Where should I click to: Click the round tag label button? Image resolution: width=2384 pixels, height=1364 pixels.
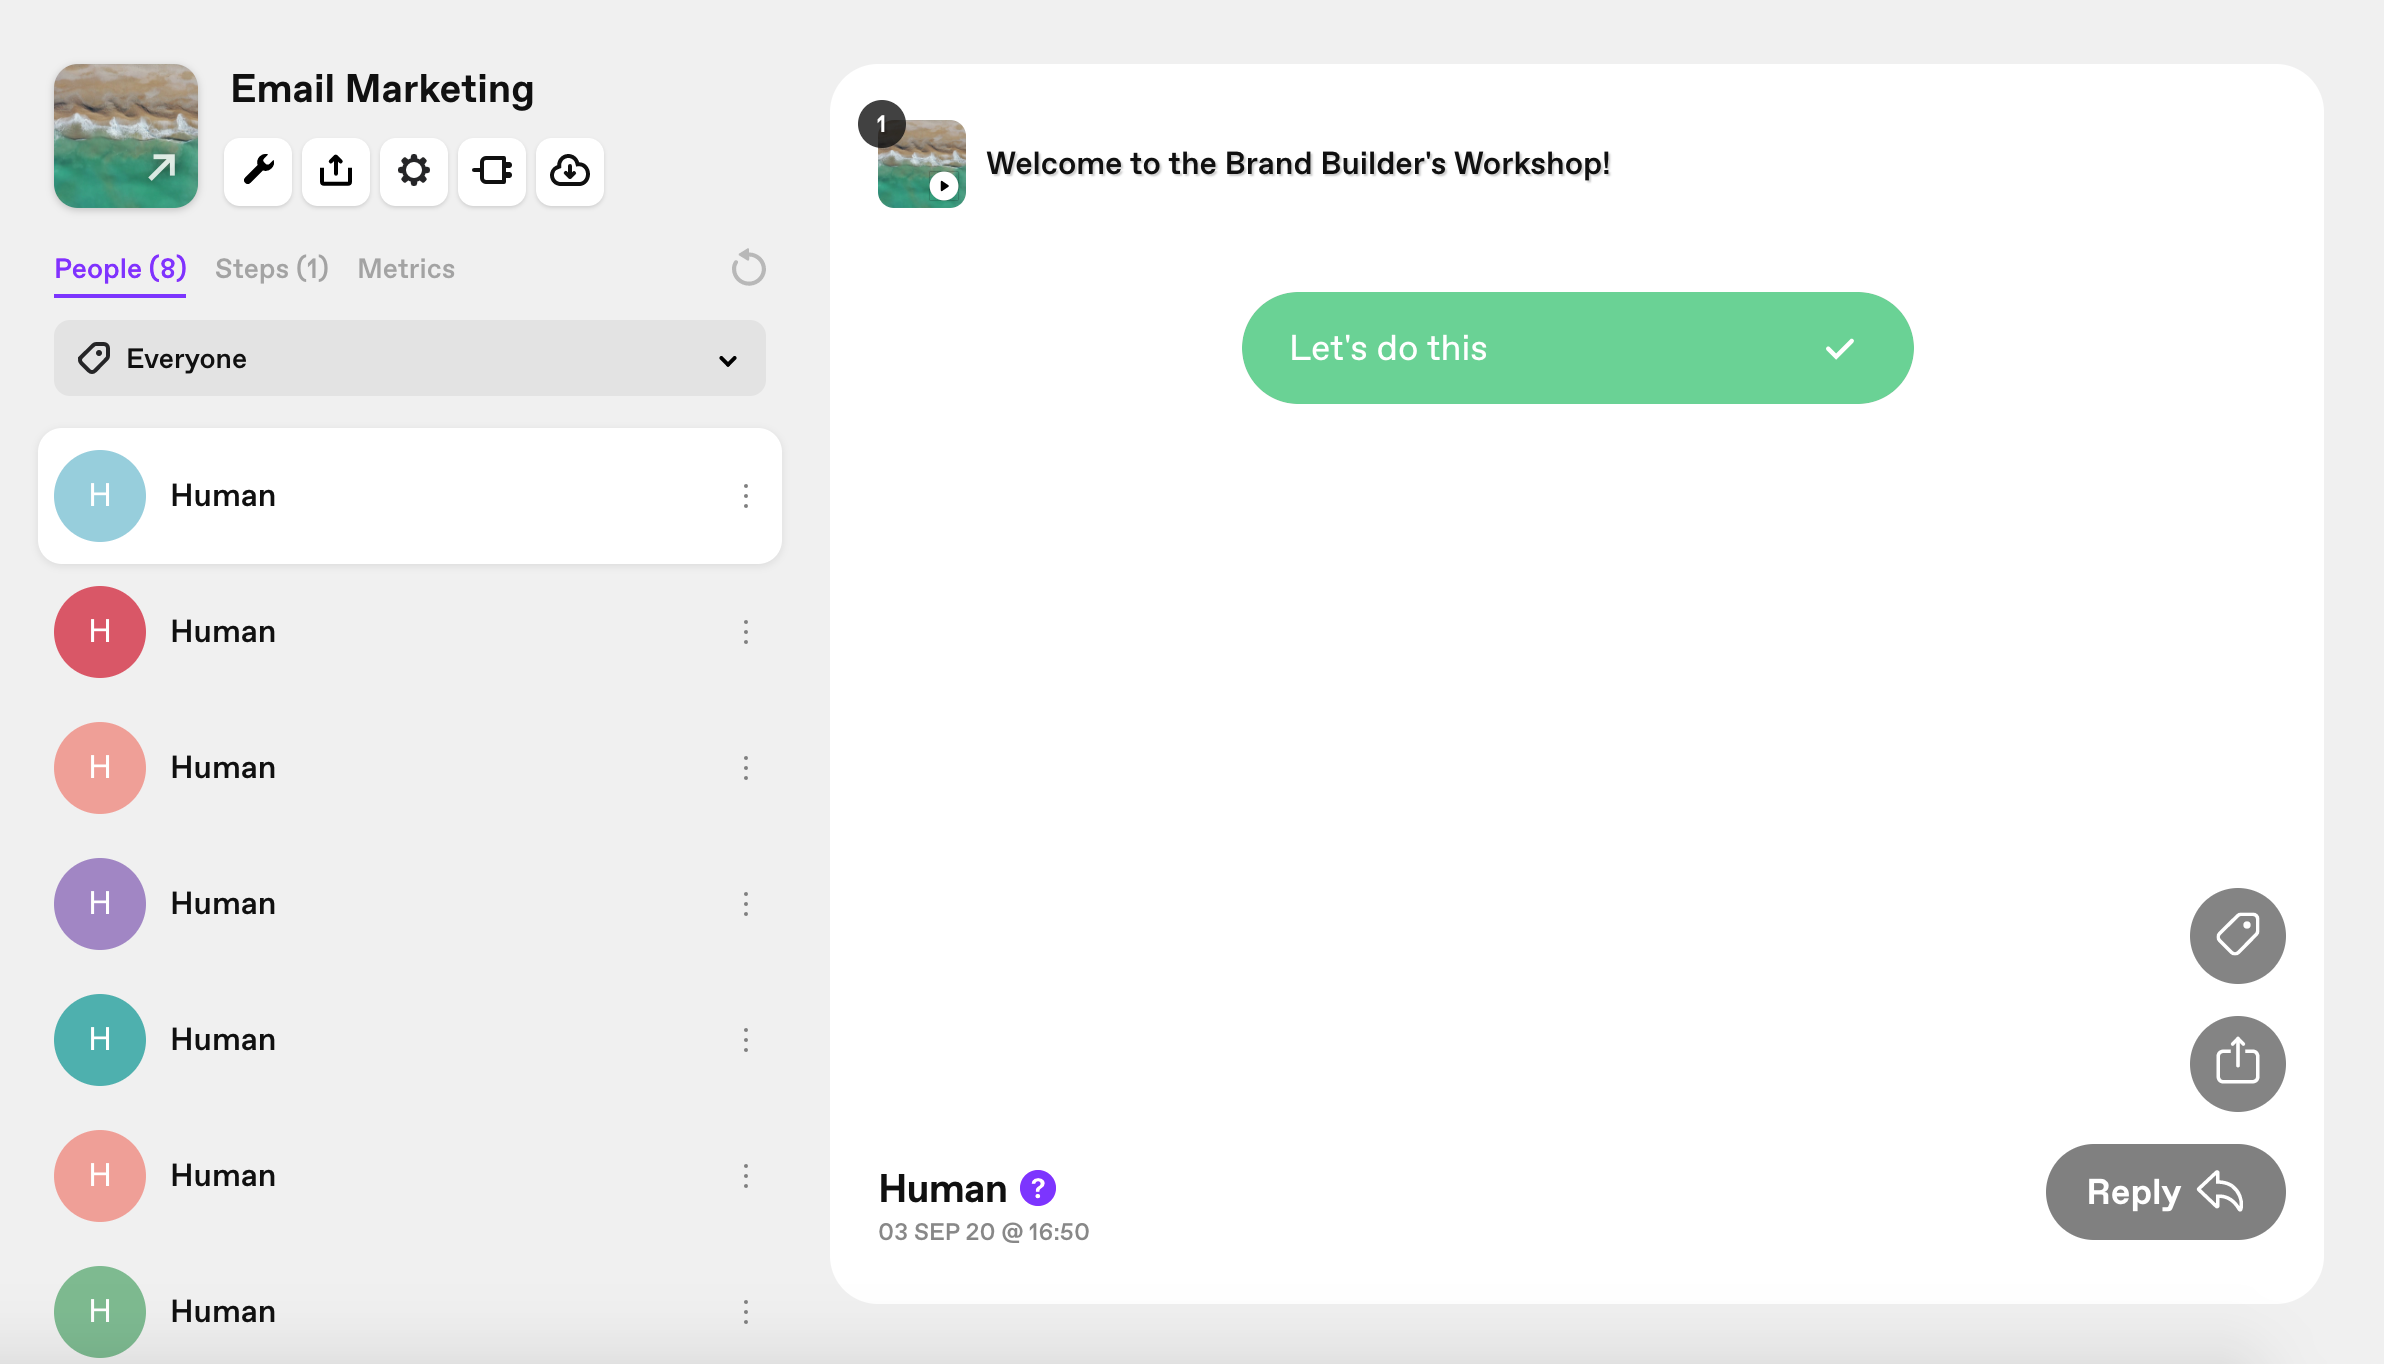pos(2238,936)
